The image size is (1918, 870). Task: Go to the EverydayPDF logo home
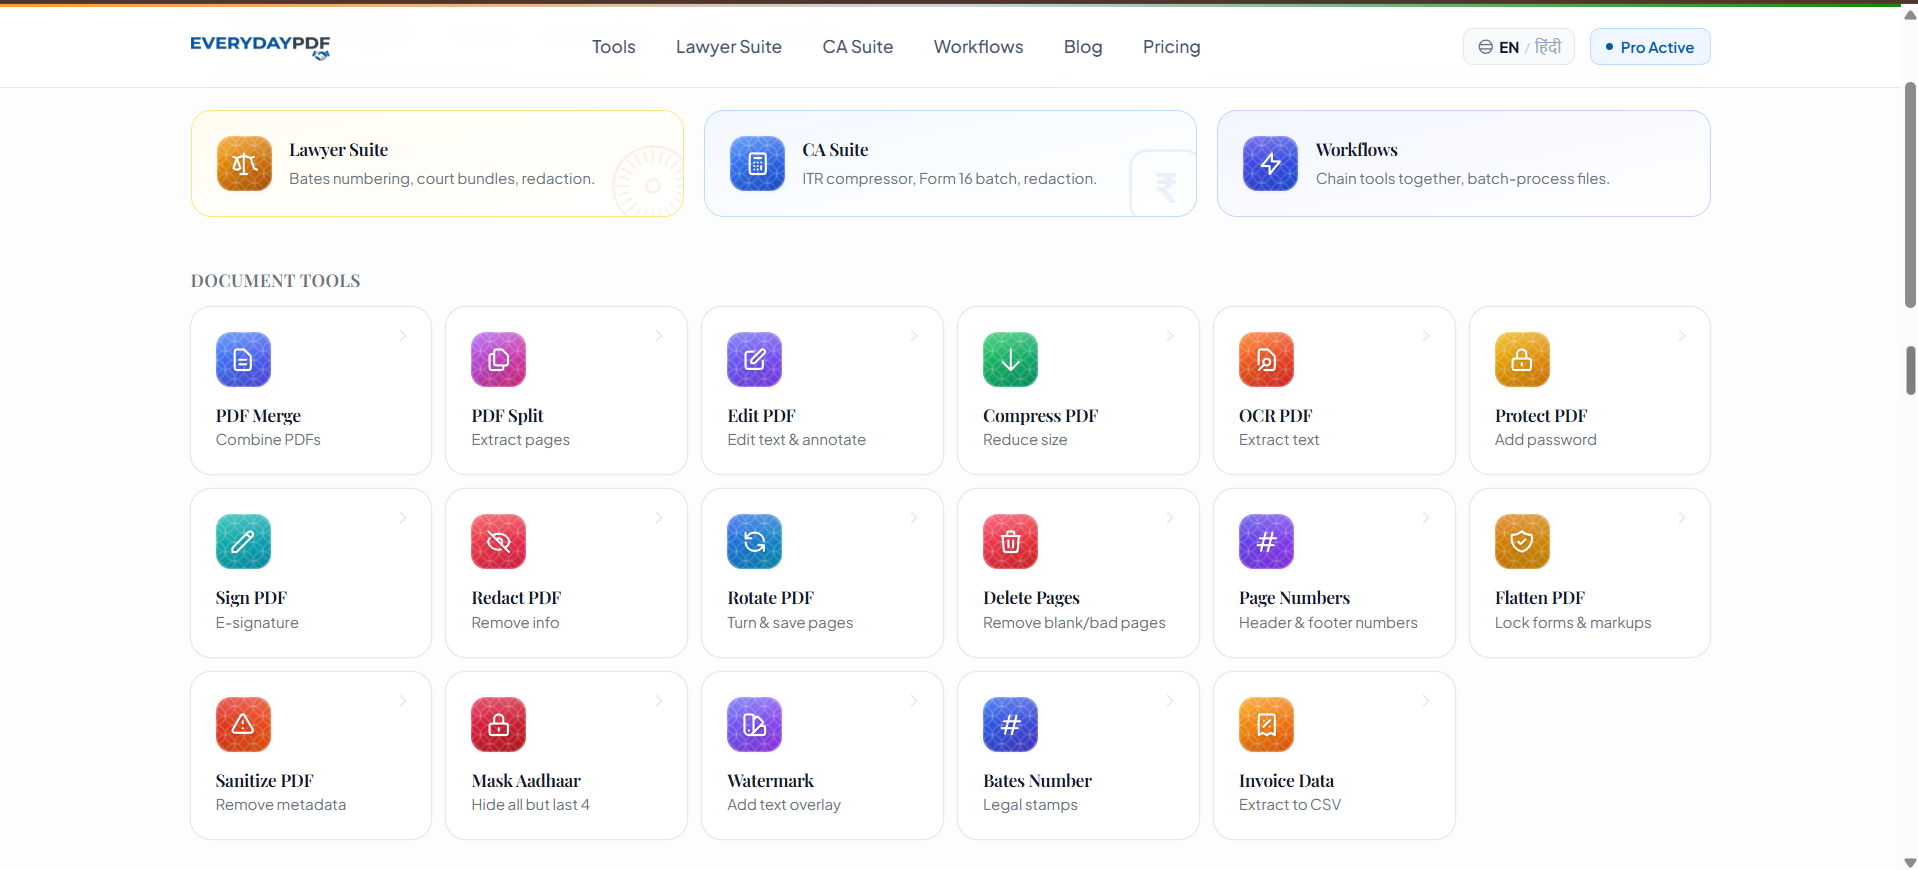260,47
